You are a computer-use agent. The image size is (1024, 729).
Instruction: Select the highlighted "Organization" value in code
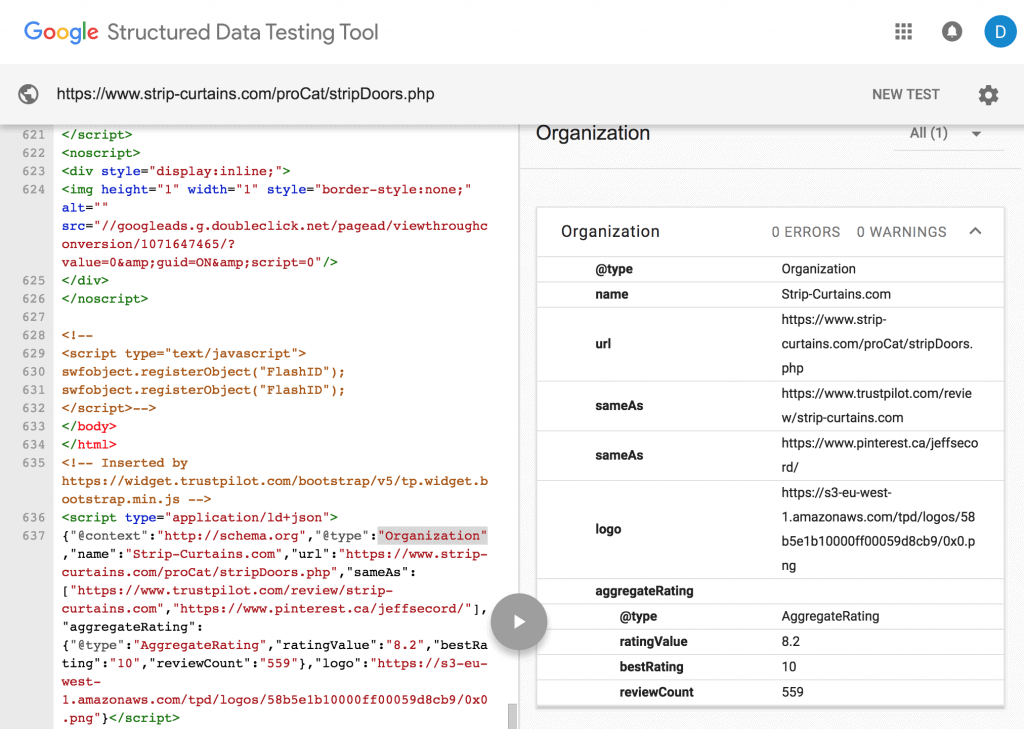432,536
